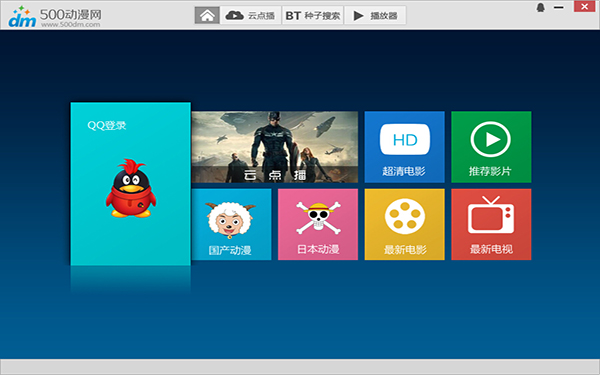This screenshot has height=375, width=600.
Task: Open the 云点播 tab in toolbar
Action: [x=251, y=15]
